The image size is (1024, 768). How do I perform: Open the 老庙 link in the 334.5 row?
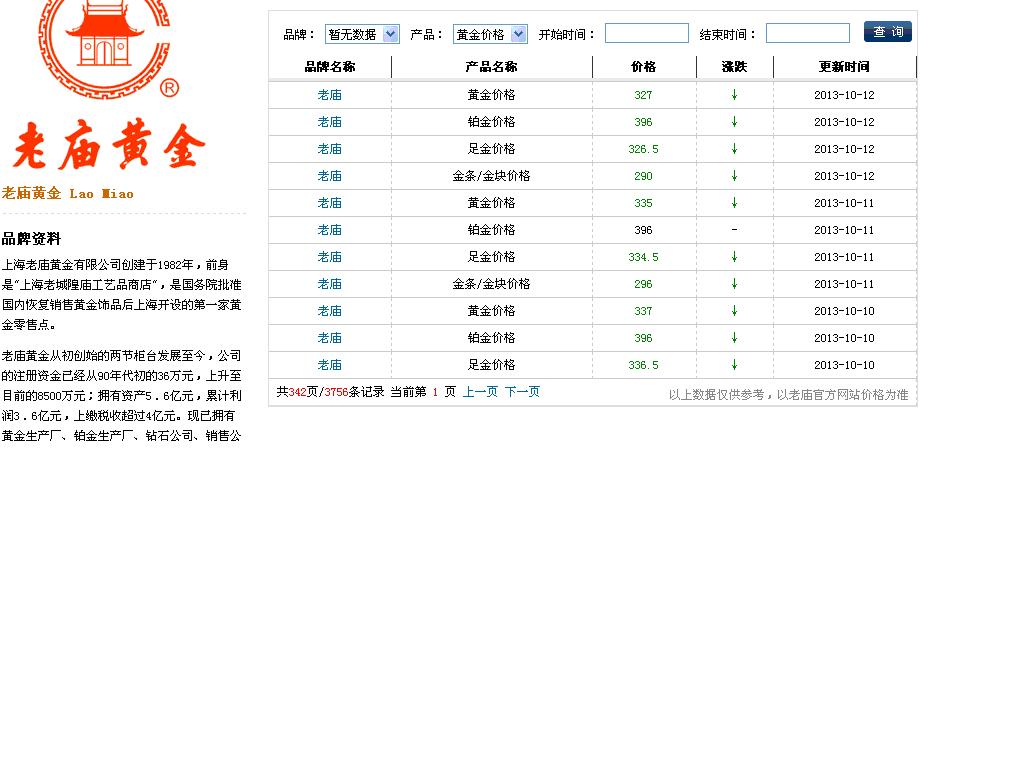(x=330, y=257)
